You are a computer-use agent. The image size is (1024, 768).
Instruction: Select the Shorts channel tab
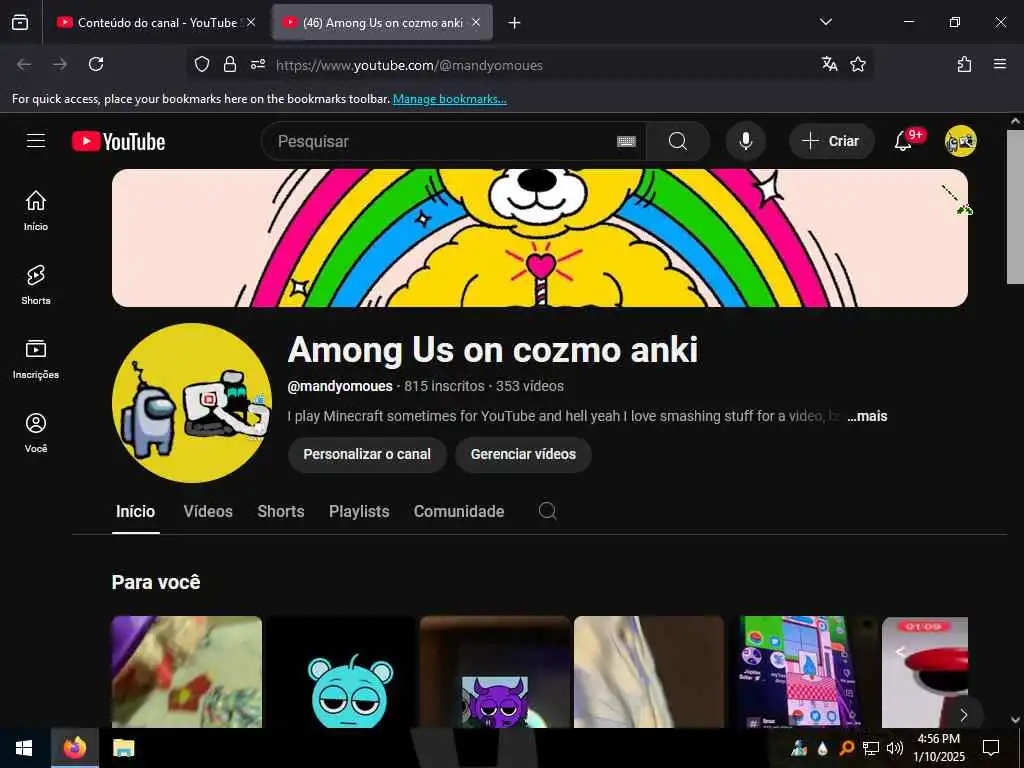click(281, 511)
